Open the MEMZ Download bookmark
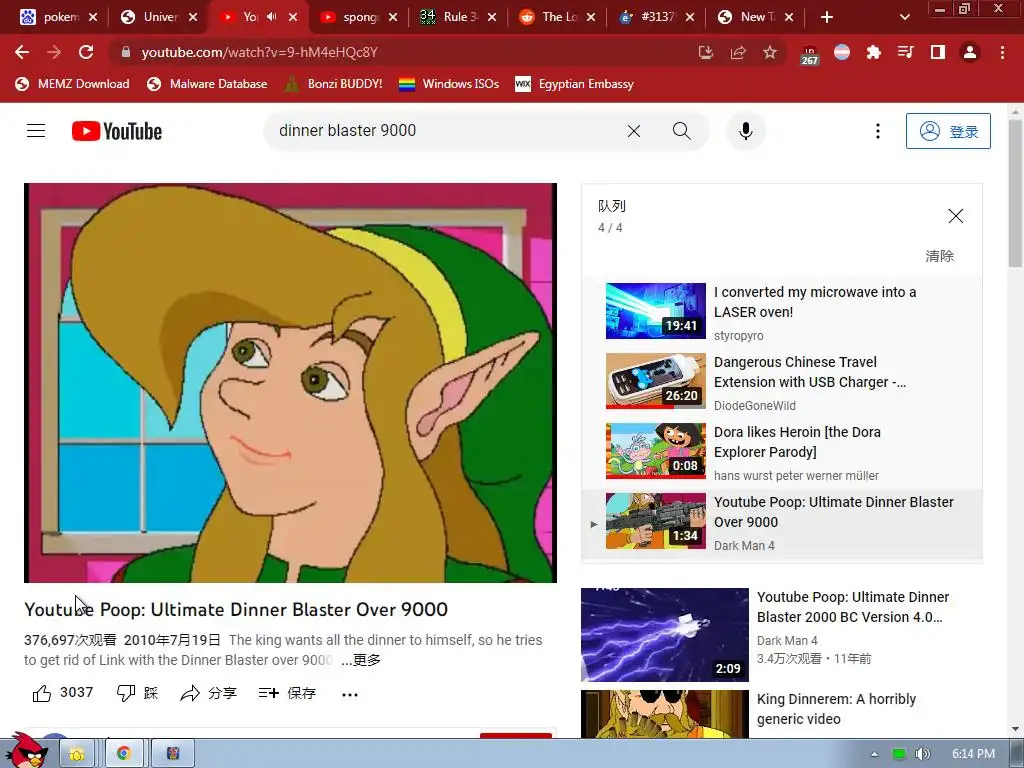Screen dimensions: 1024x768 pyautogui.click(x=72, y=84)
